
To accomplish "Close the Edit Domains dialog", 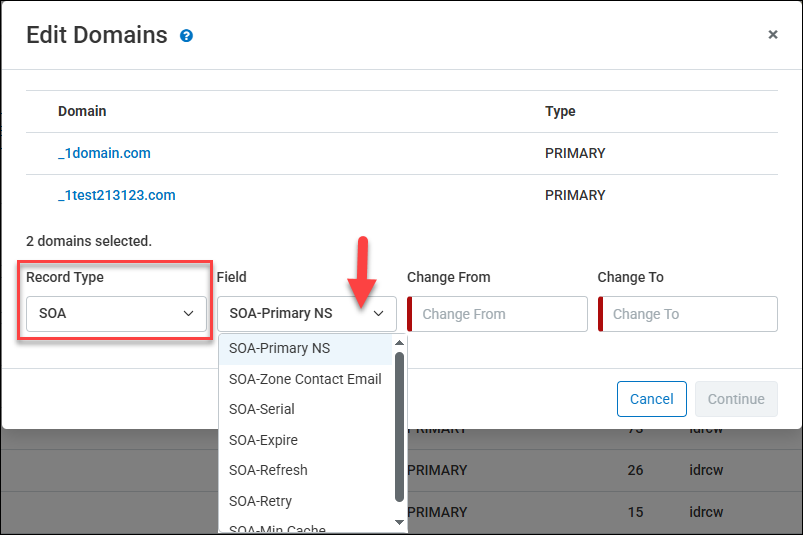I will coord(772,35).
